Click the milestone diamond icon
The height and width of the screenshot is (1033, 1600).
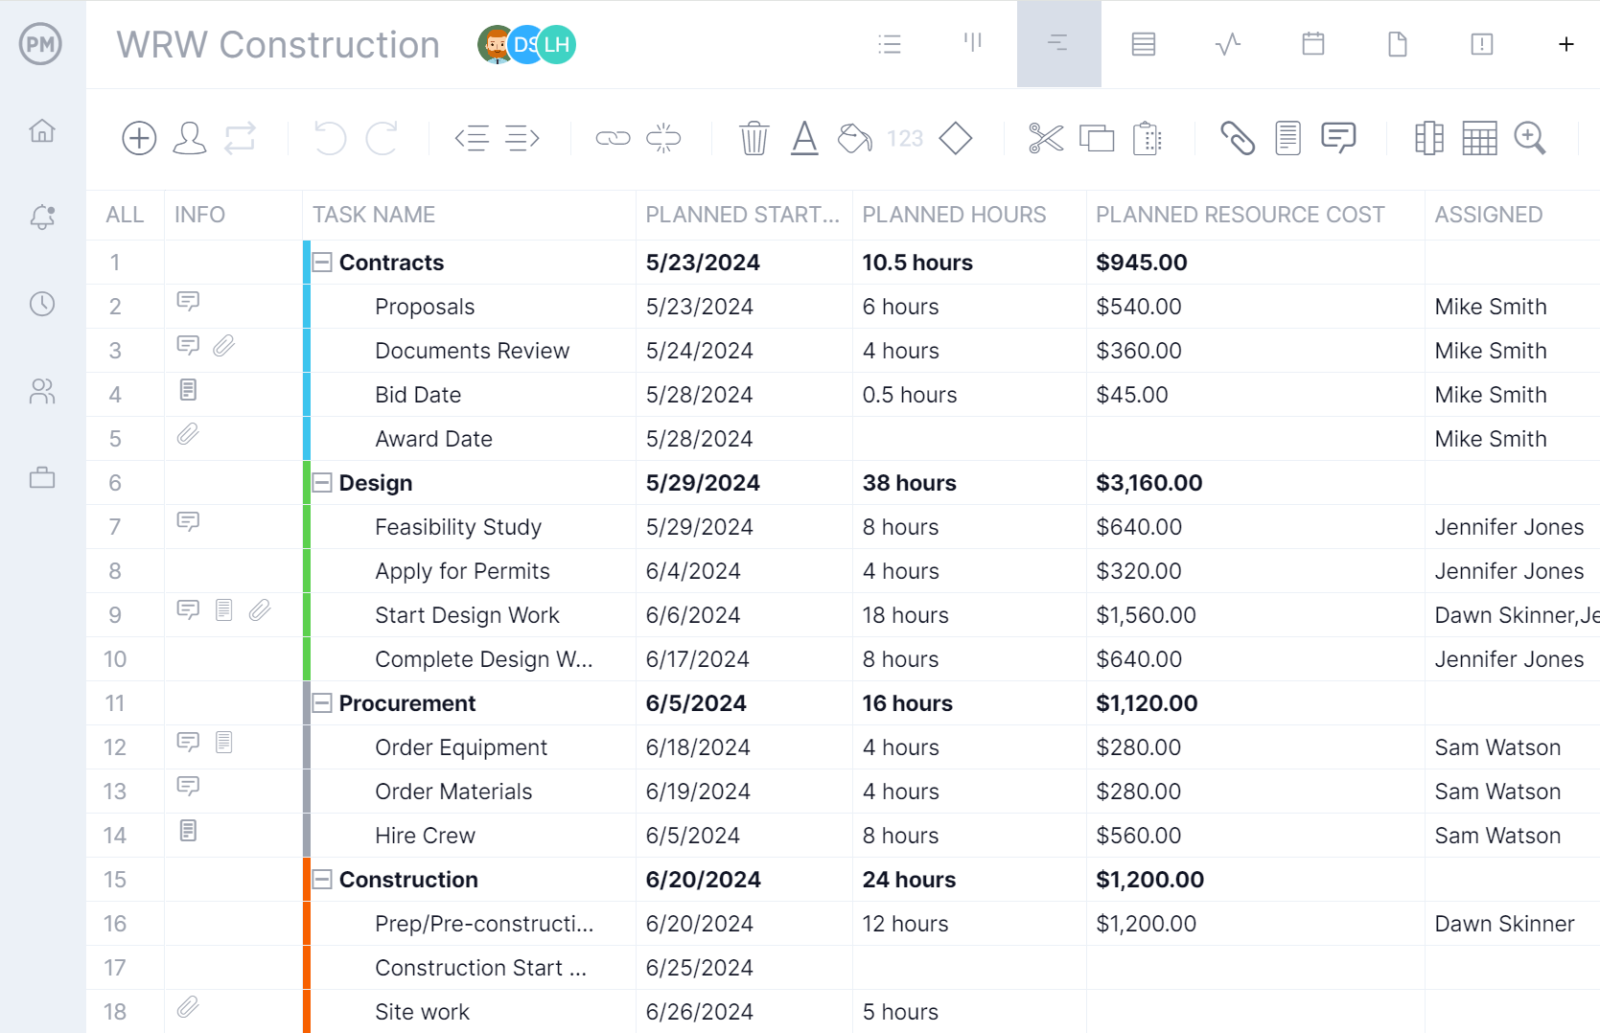(x=956, y=138)
